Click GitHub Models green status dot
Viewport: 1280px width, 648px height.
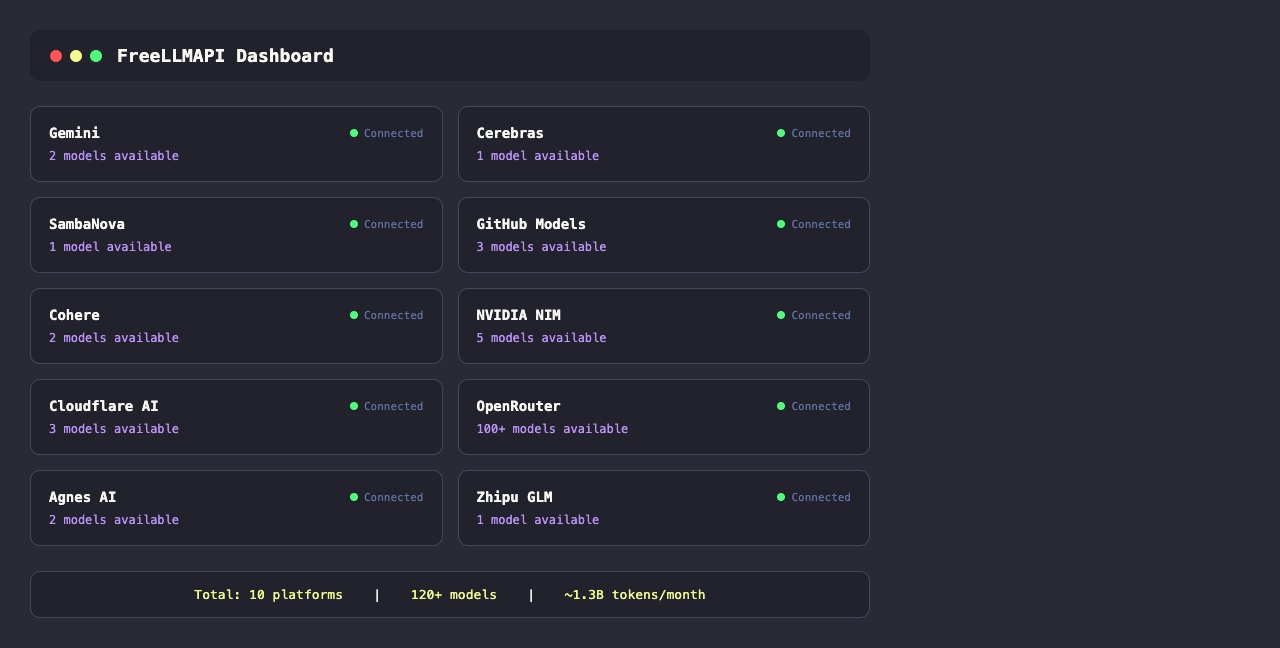781,224
